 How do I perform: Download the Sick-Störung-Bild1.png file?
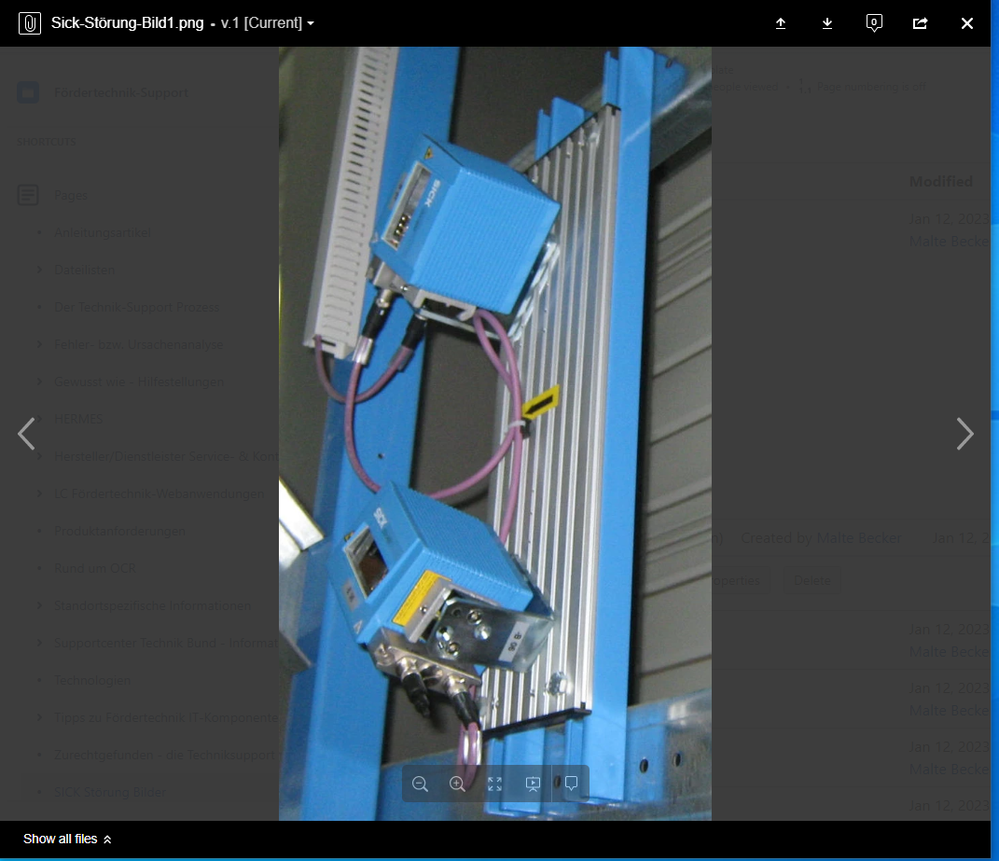[827, 24]
